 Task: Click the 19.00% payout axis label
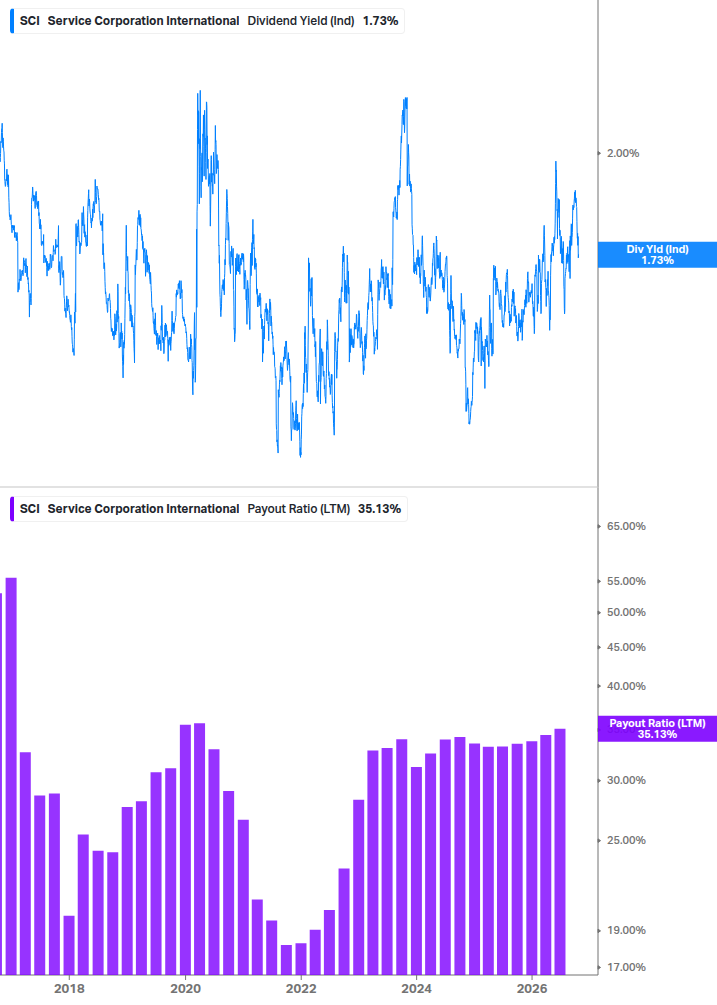(x=626, y=930)
